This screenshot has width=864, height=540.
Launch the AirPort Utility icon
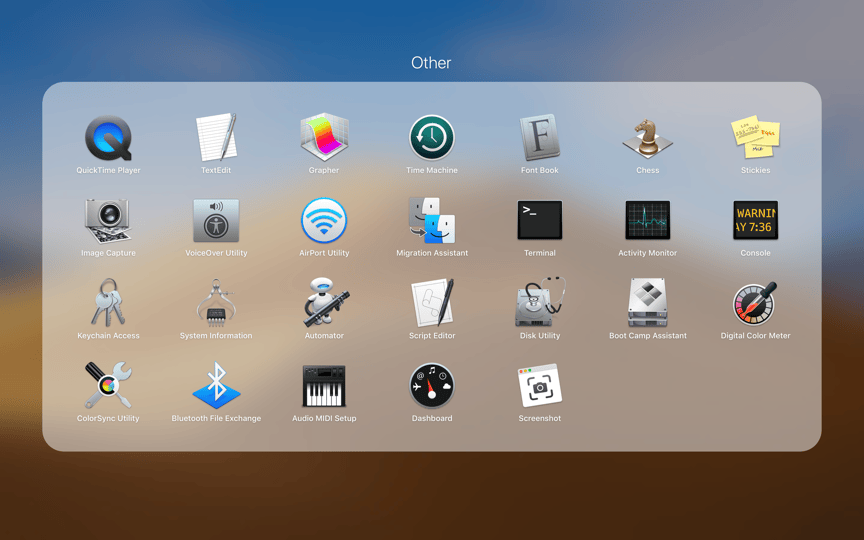[x=324, y=220]
